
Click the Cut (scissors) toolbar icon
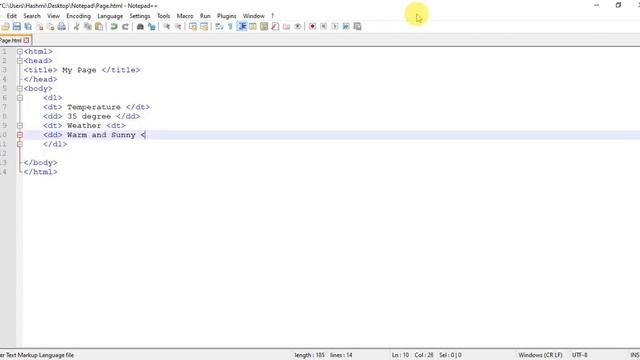tap(76, 27)
